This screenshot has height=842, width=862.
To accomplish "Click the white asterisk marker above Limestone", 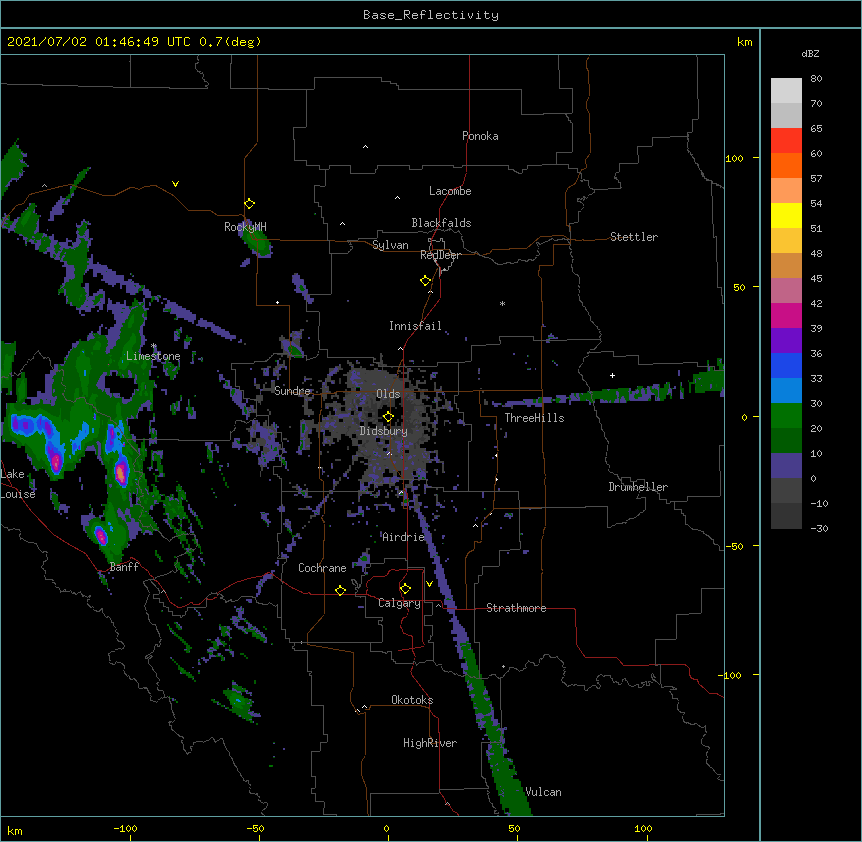I will (153, 346).
